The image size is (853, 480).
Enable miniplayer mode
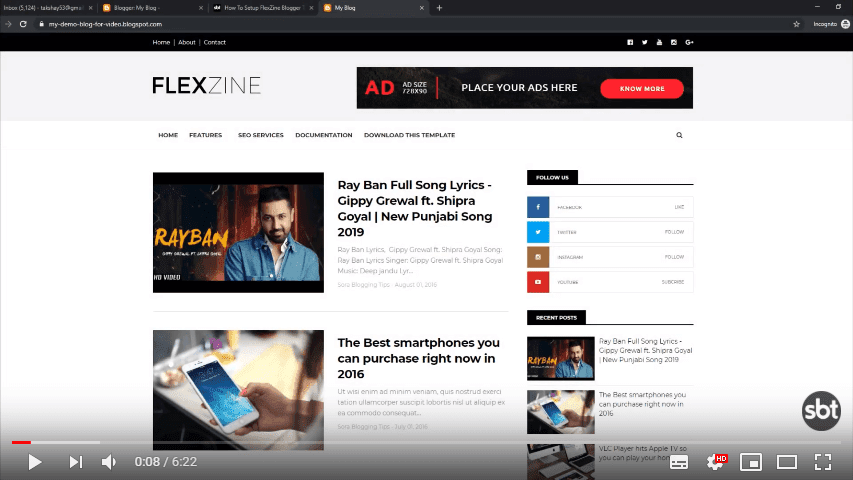pyautogui.click(x=751, y=462)
